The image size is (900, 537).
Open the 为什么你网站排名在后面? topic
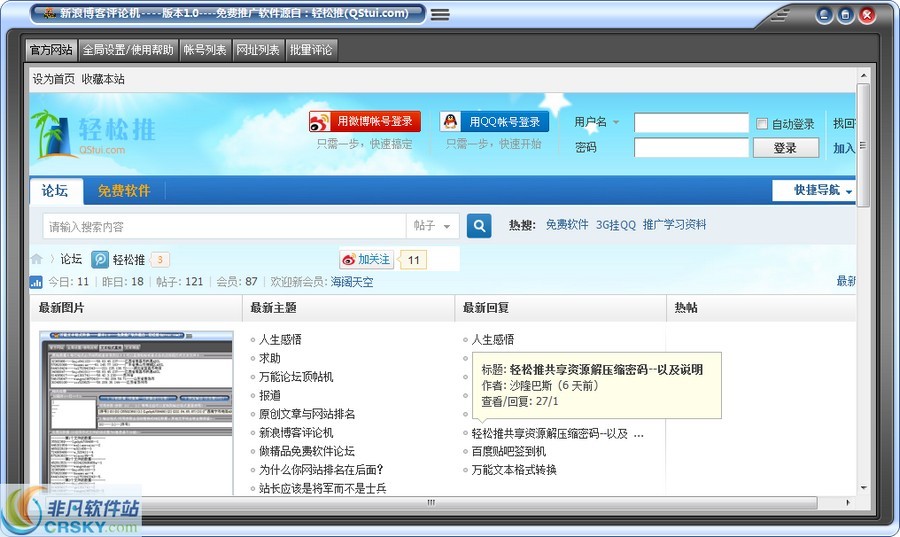321,470
